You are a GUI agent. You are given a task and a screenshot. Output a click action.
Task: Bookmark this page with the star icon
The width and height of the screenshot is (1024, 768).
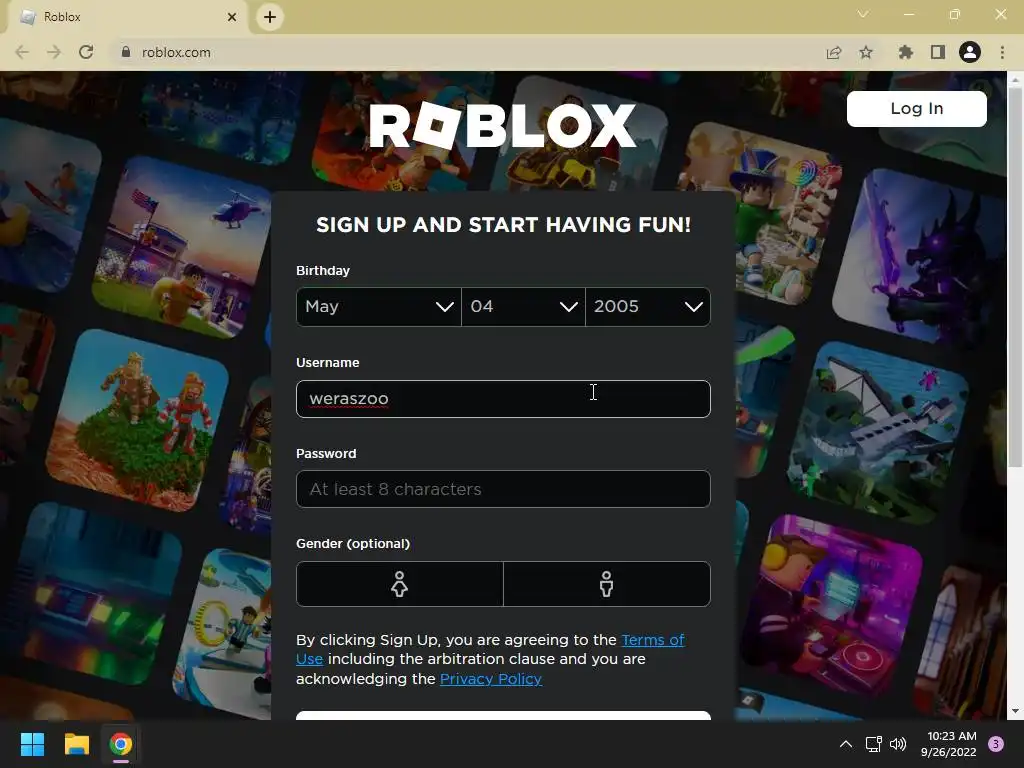[x=866, y=52]
